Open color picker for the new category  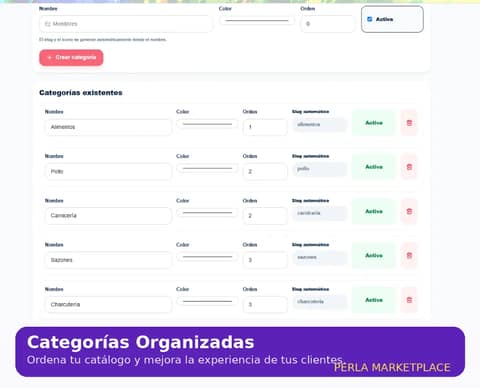(x=257, y=21)
